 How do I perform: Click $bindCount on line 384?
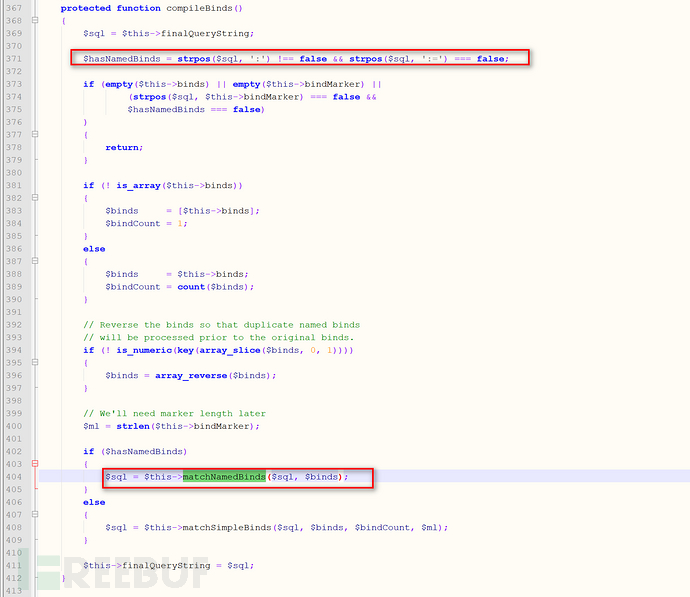[133, 223]
